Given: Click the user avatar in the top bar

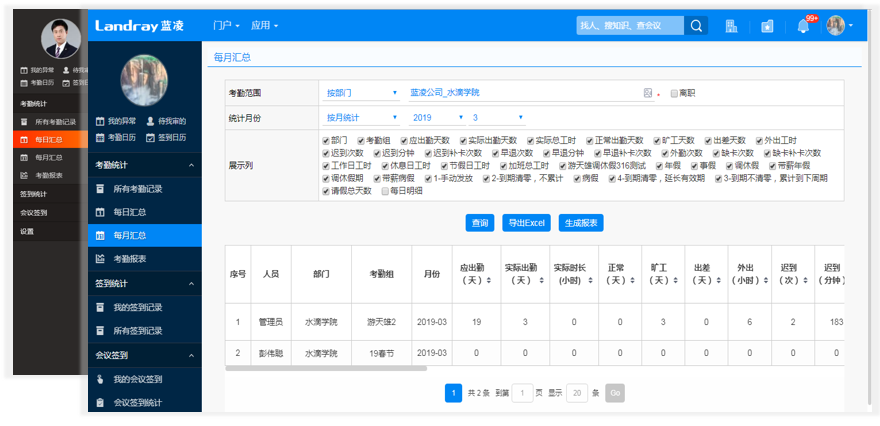Looking at the screenshot, I should 835,26.
